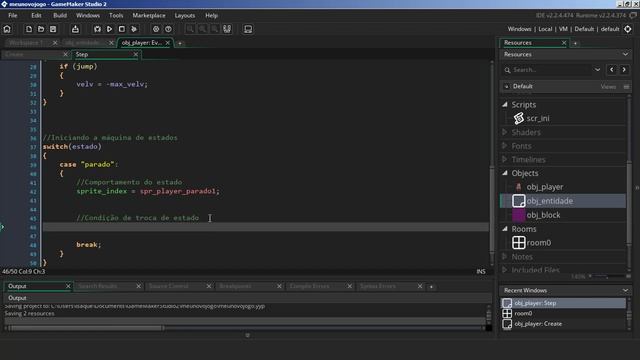640x360 pixels.
Task: Expand the Timelines folder
Action: (505, 159)
